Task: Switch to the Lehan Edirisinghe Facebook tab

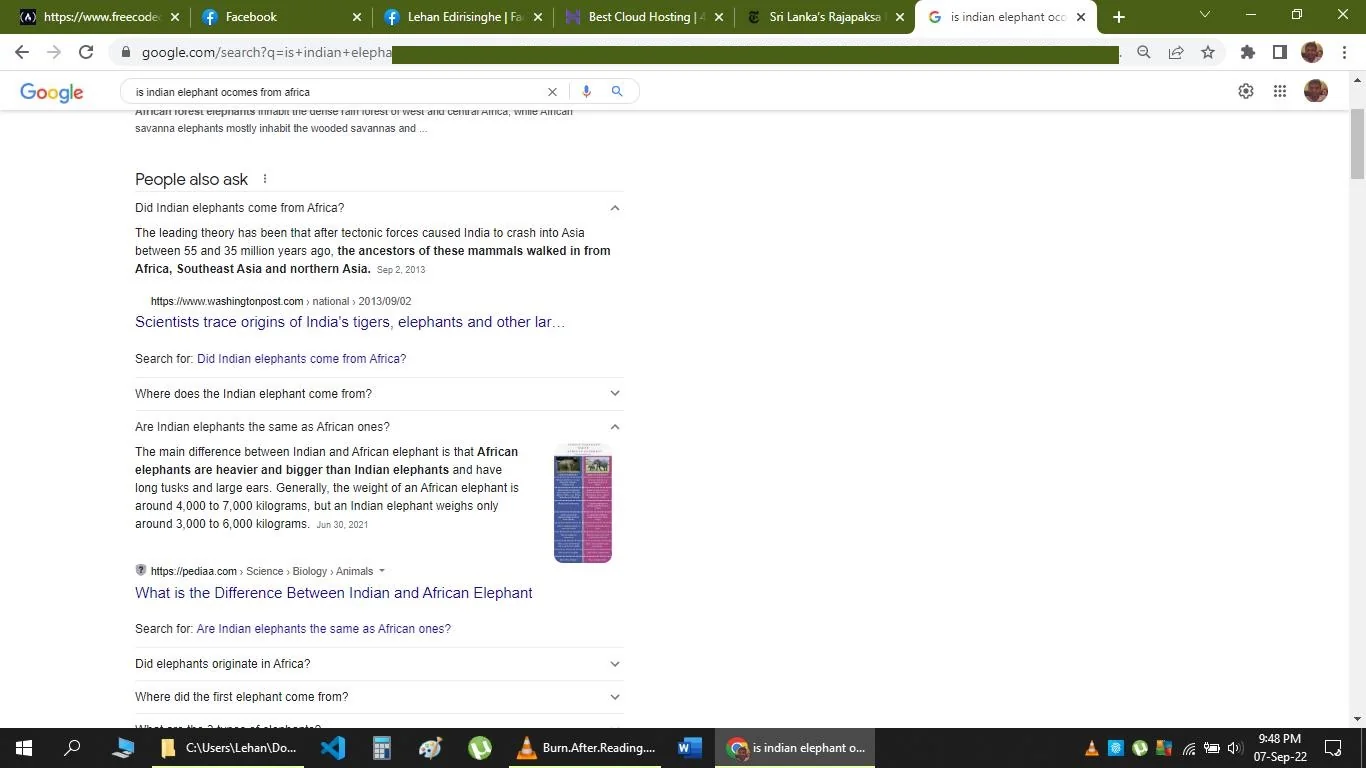Action: 463,17
